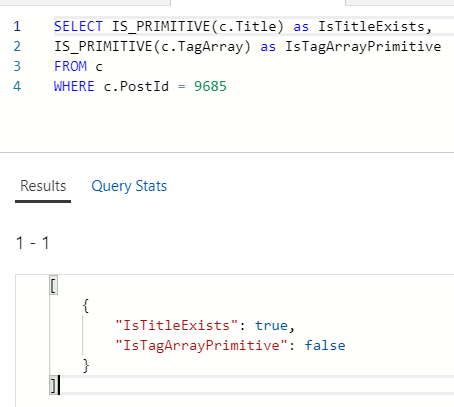Click the value 9685 in the query
The image size is (454, 407).
pos(210,86)
